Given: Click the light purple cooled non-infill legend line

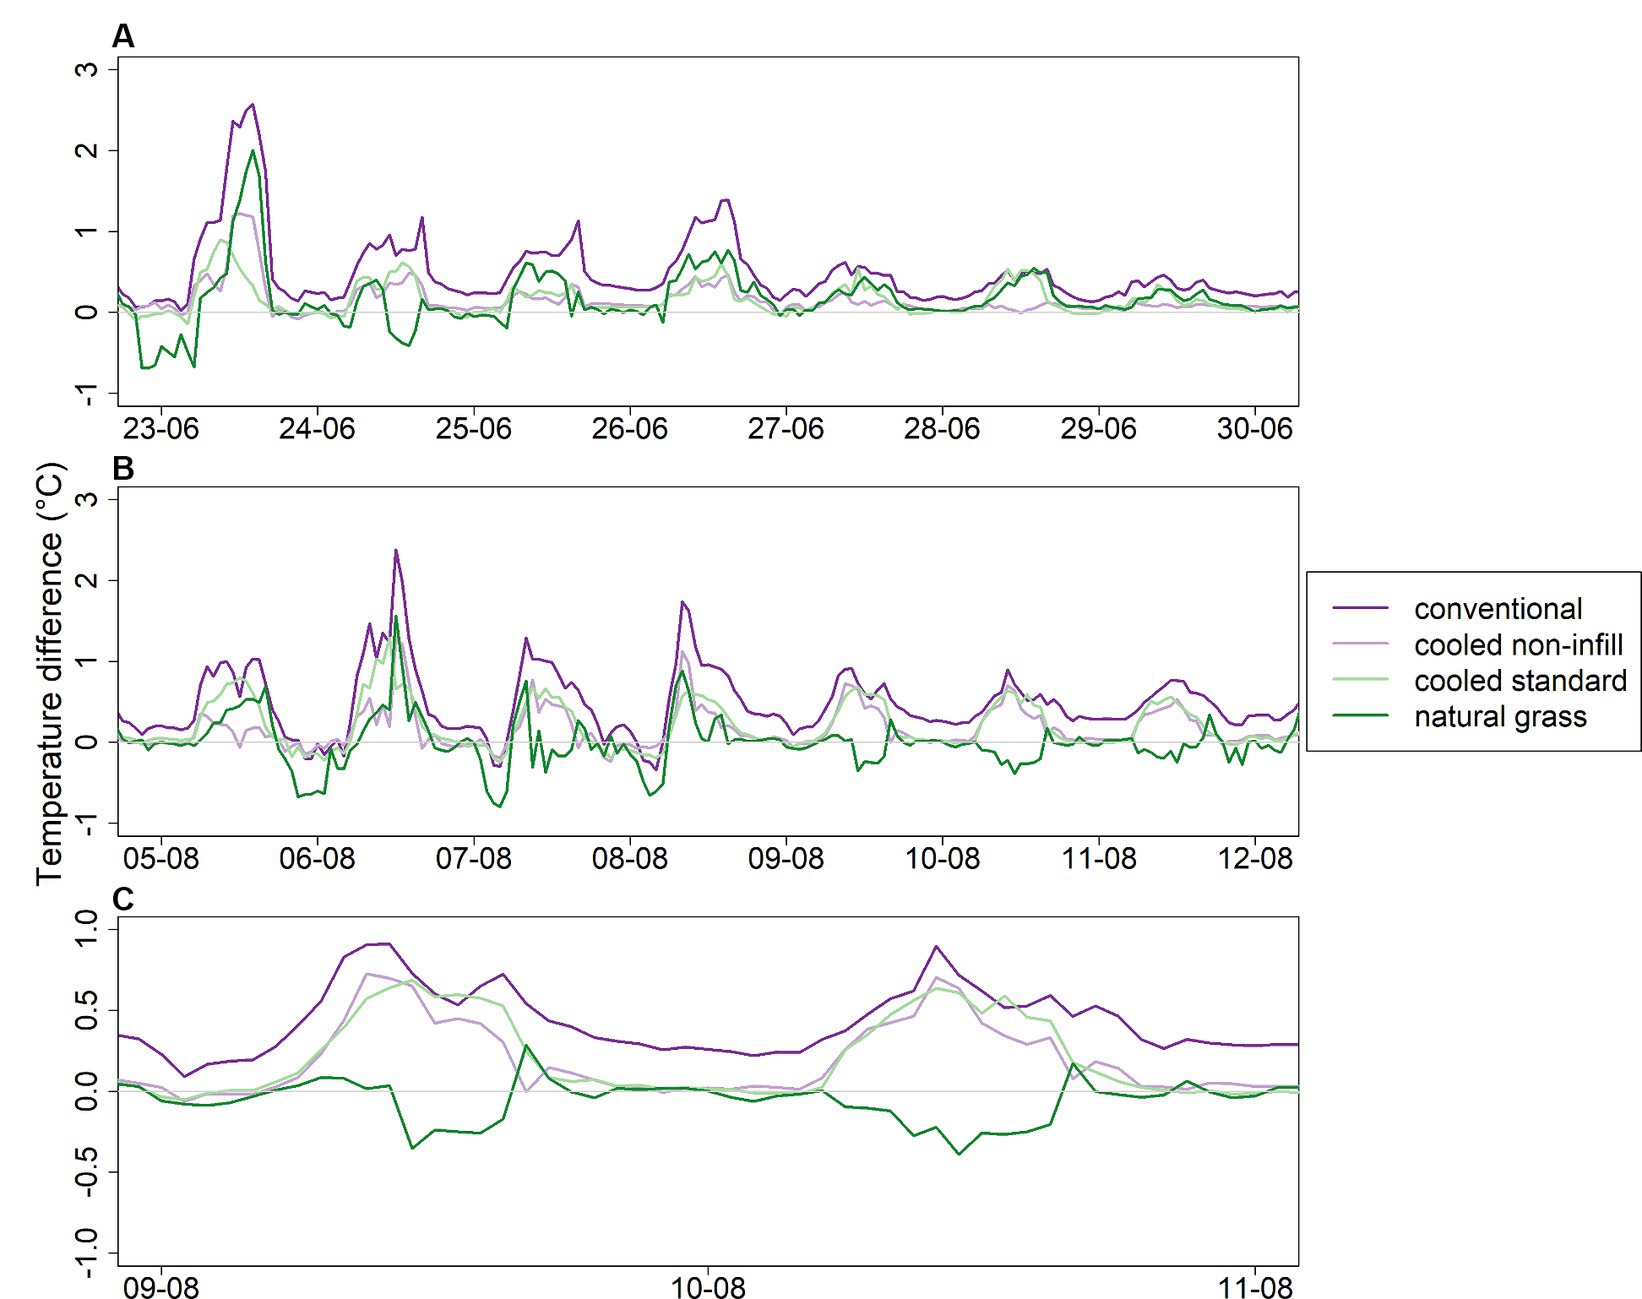Looking at the screenshot, I should 1361,644.
